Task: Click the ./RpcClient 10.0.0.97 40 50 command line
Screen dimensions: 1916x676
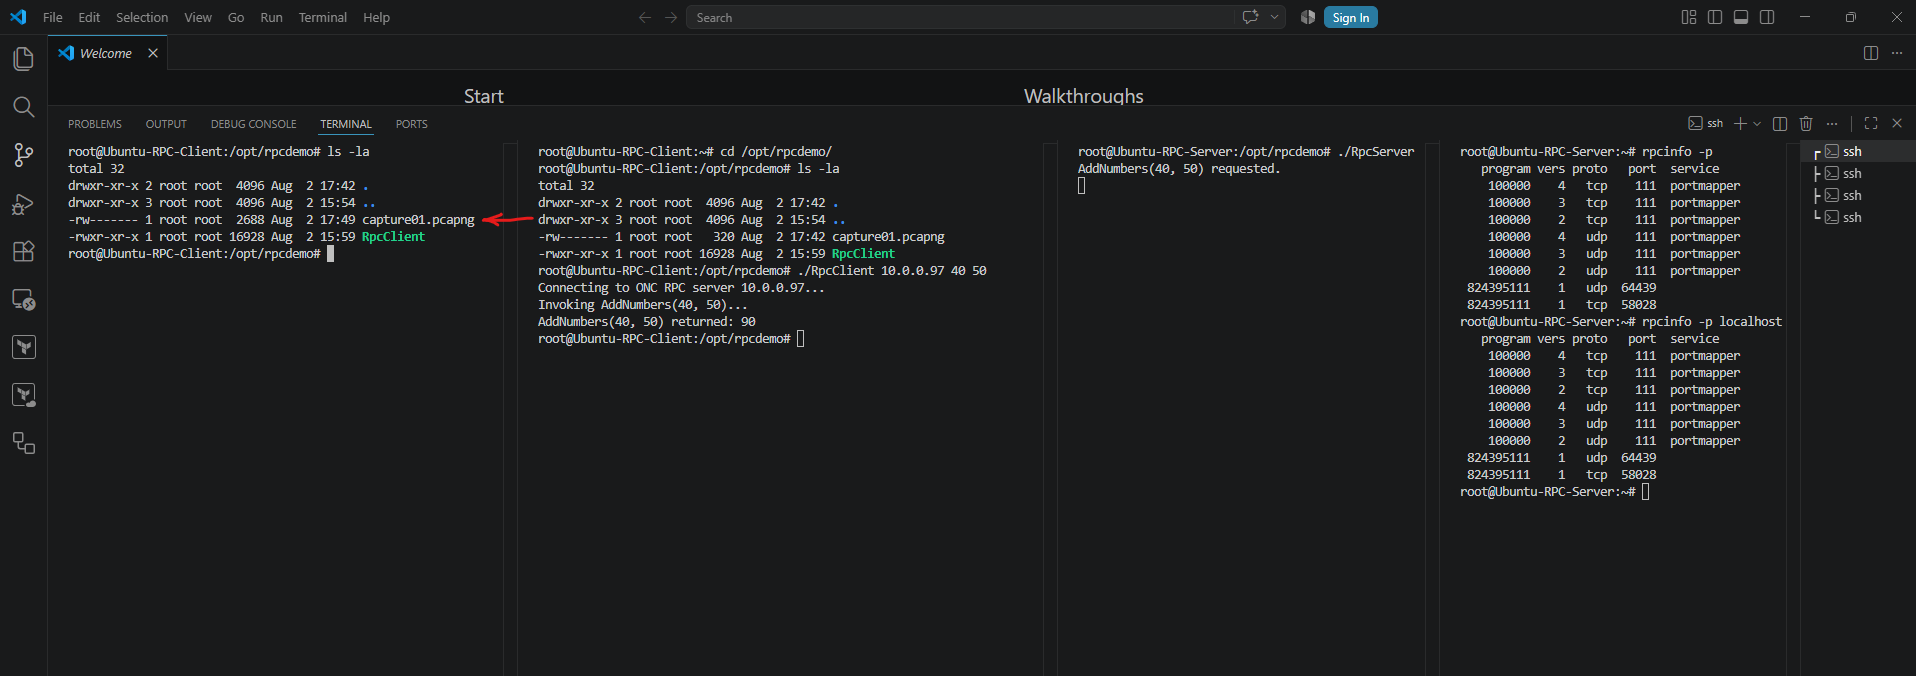Action: (892, 271)
